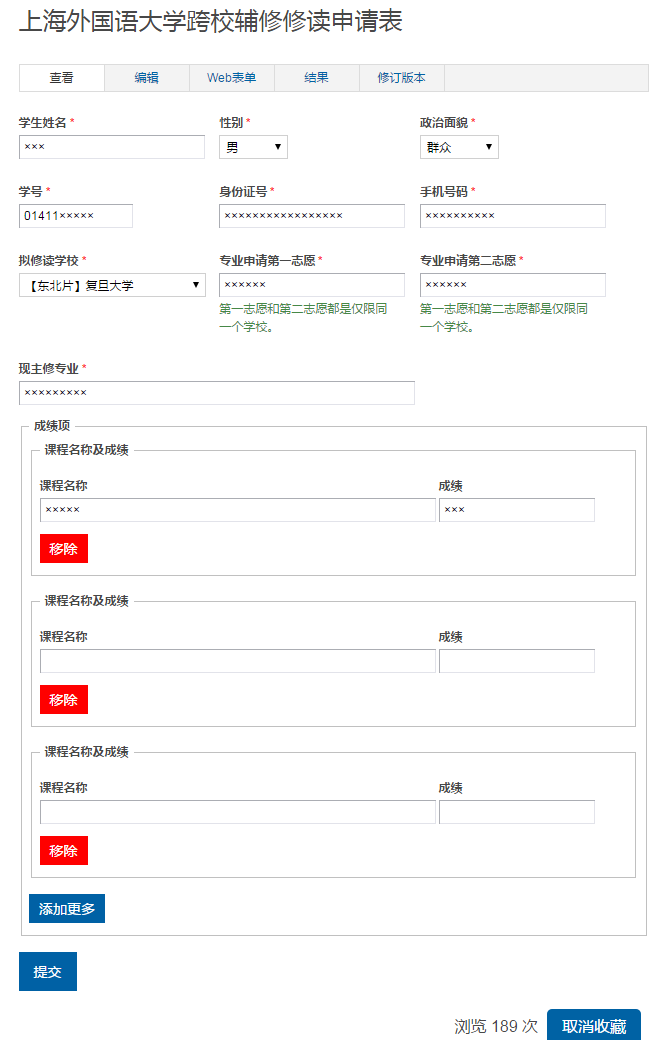This screenshot has height=1040, width=667.
Task: Focus the 学号 text field
Action: click(x=75, y=216)
